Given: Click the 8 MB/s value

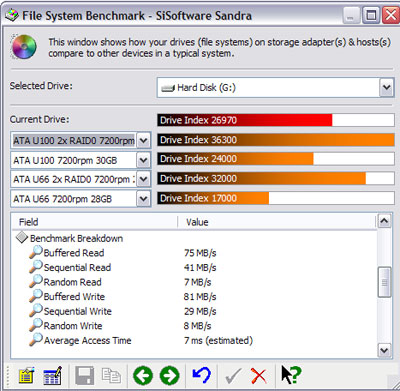Looking at the screenshot, I should coord(198,326).
